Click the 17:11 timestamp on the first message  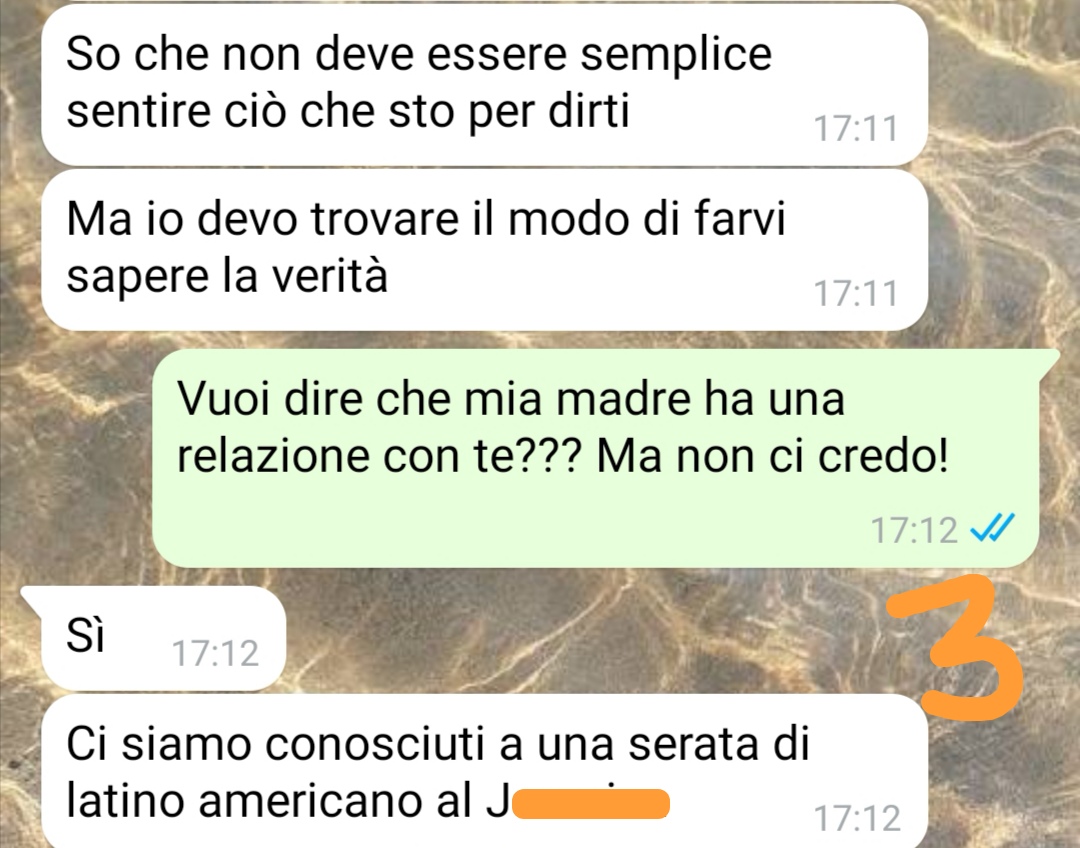tap(855, 129)
